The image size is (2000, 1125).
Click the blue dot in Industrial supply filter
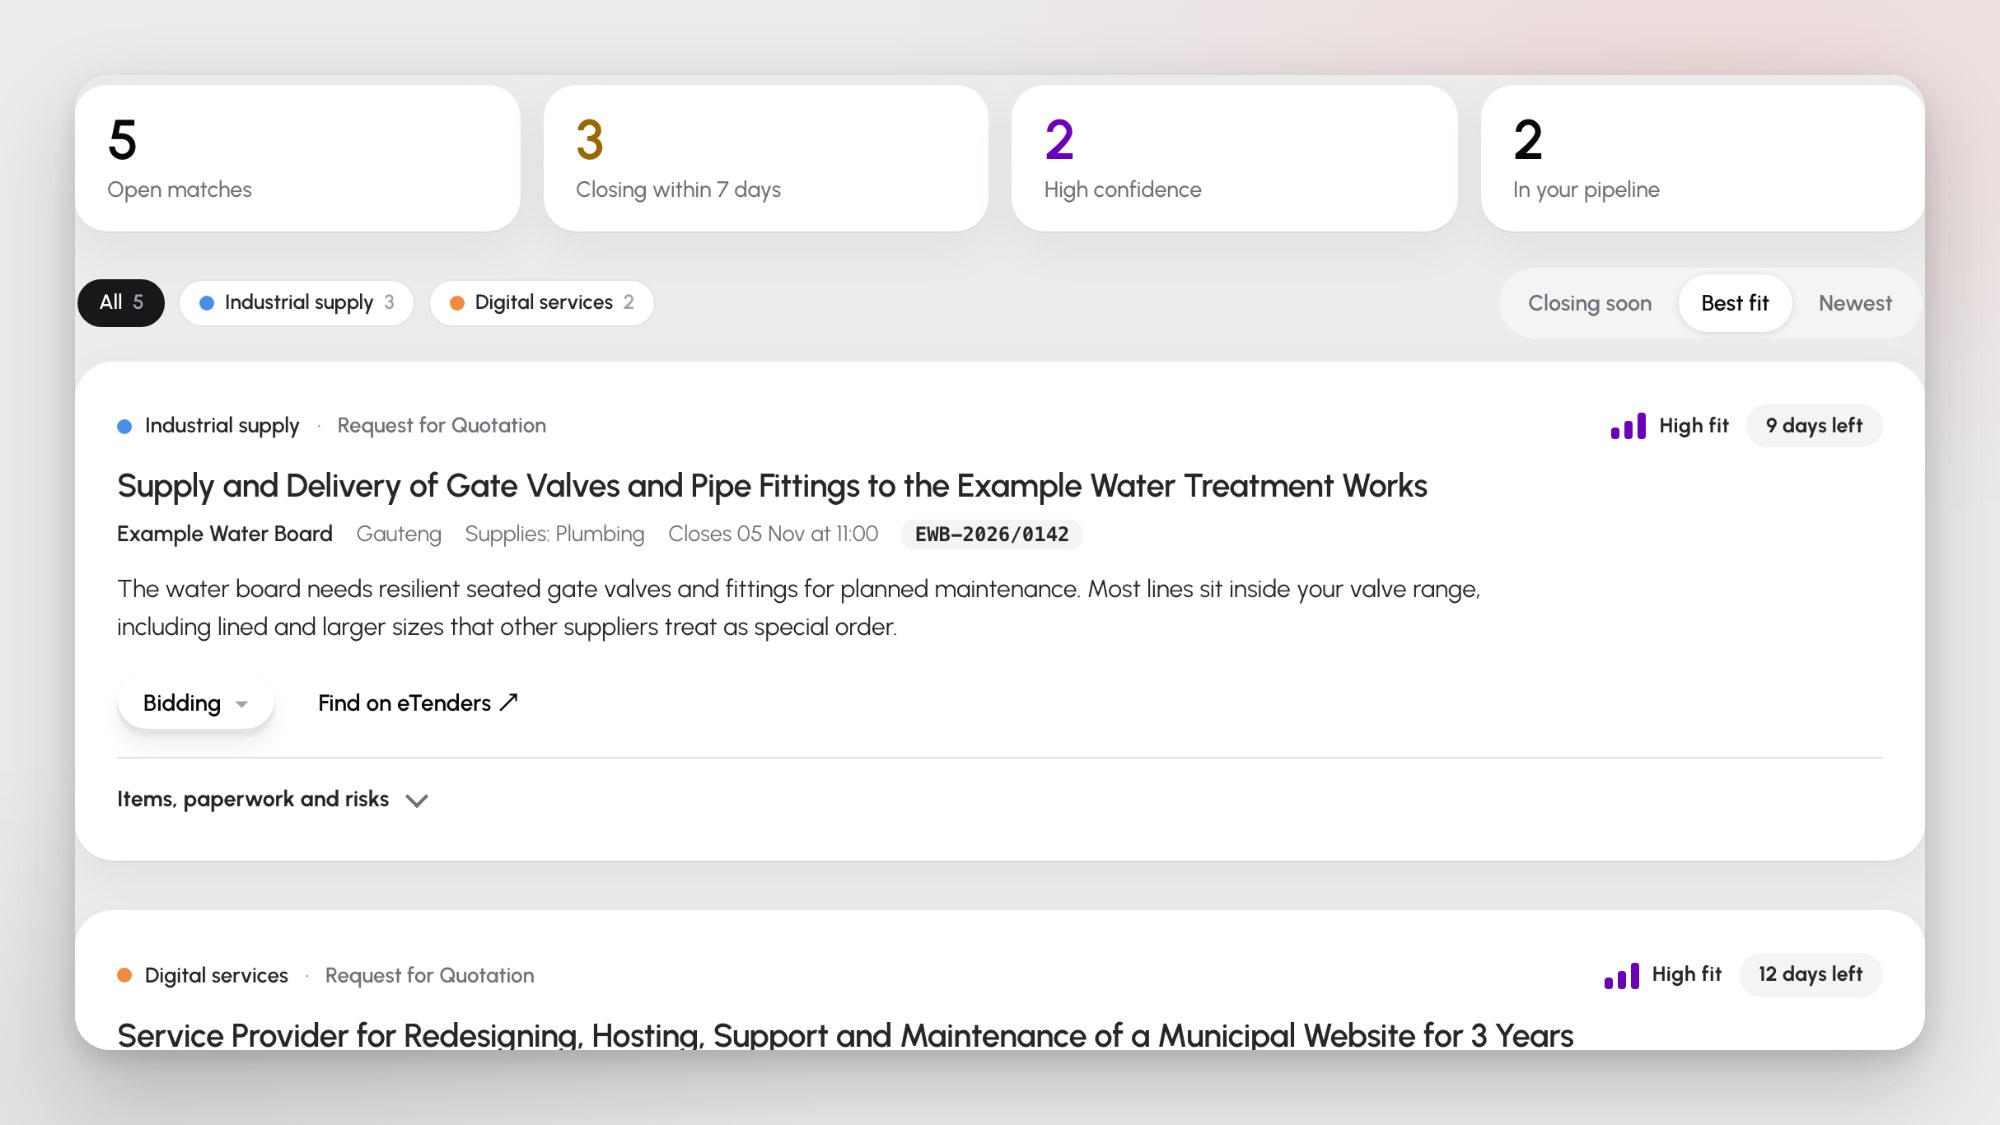(x=206, y=303)
